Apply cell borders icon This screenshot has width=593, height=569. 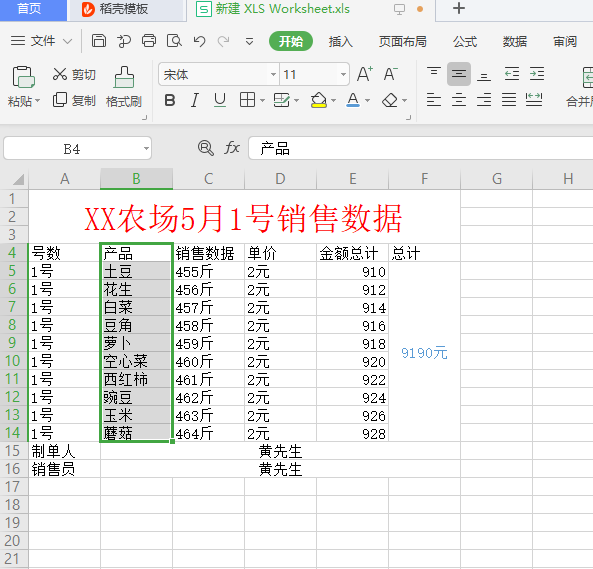[x=247, y=100]
